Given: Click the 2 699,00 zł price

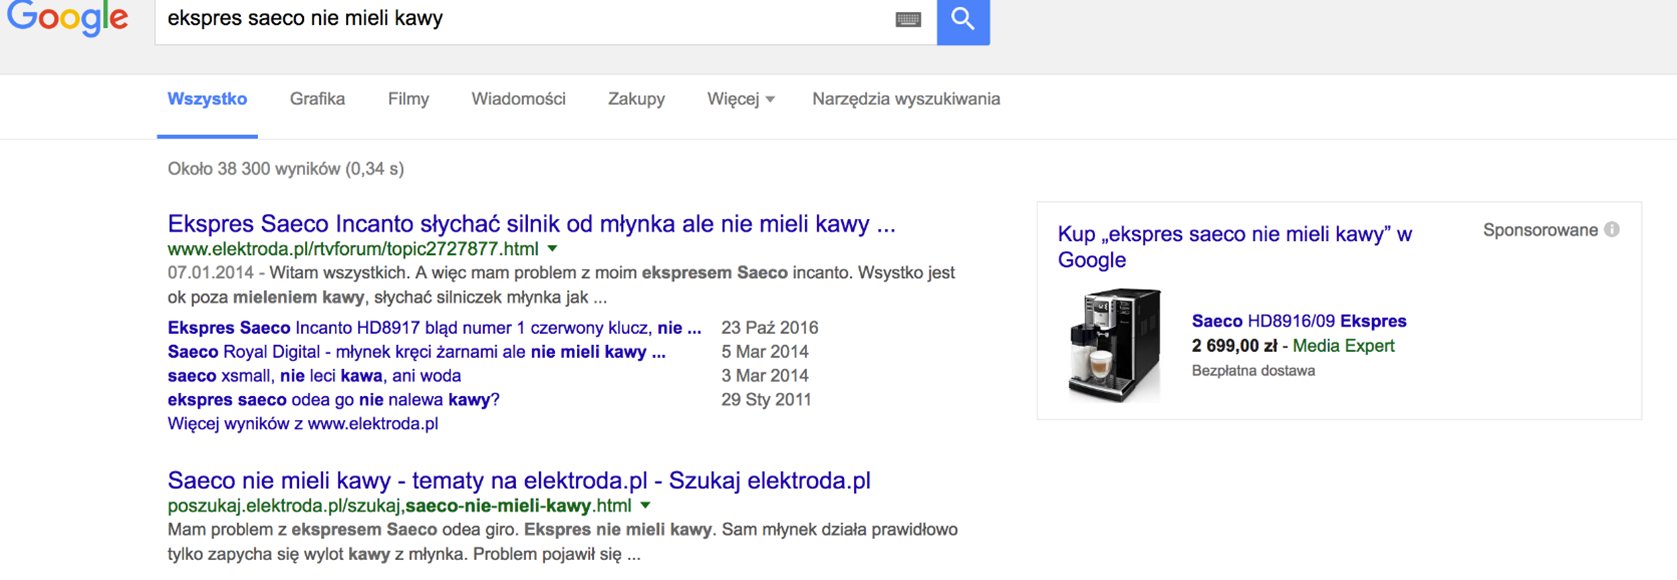Looking at the screenshot, I should 1234,346.
